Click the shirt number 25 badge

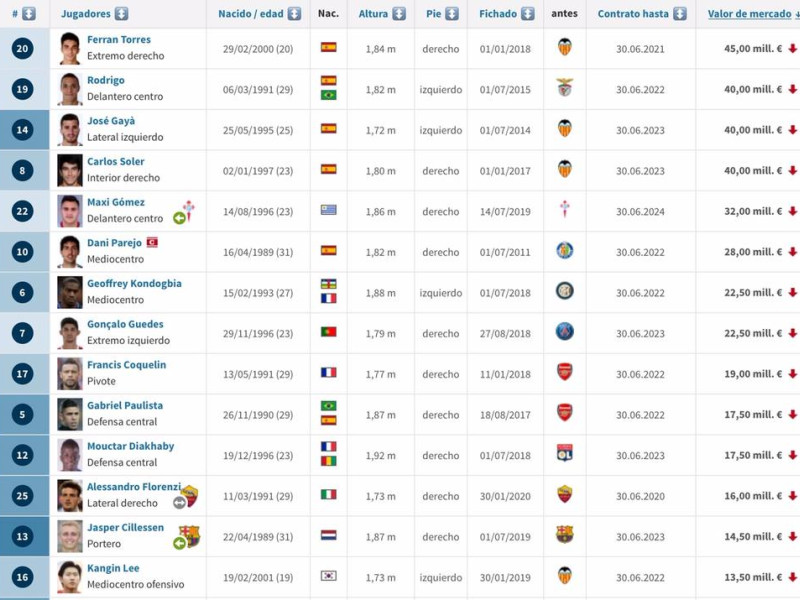point(22,495)
